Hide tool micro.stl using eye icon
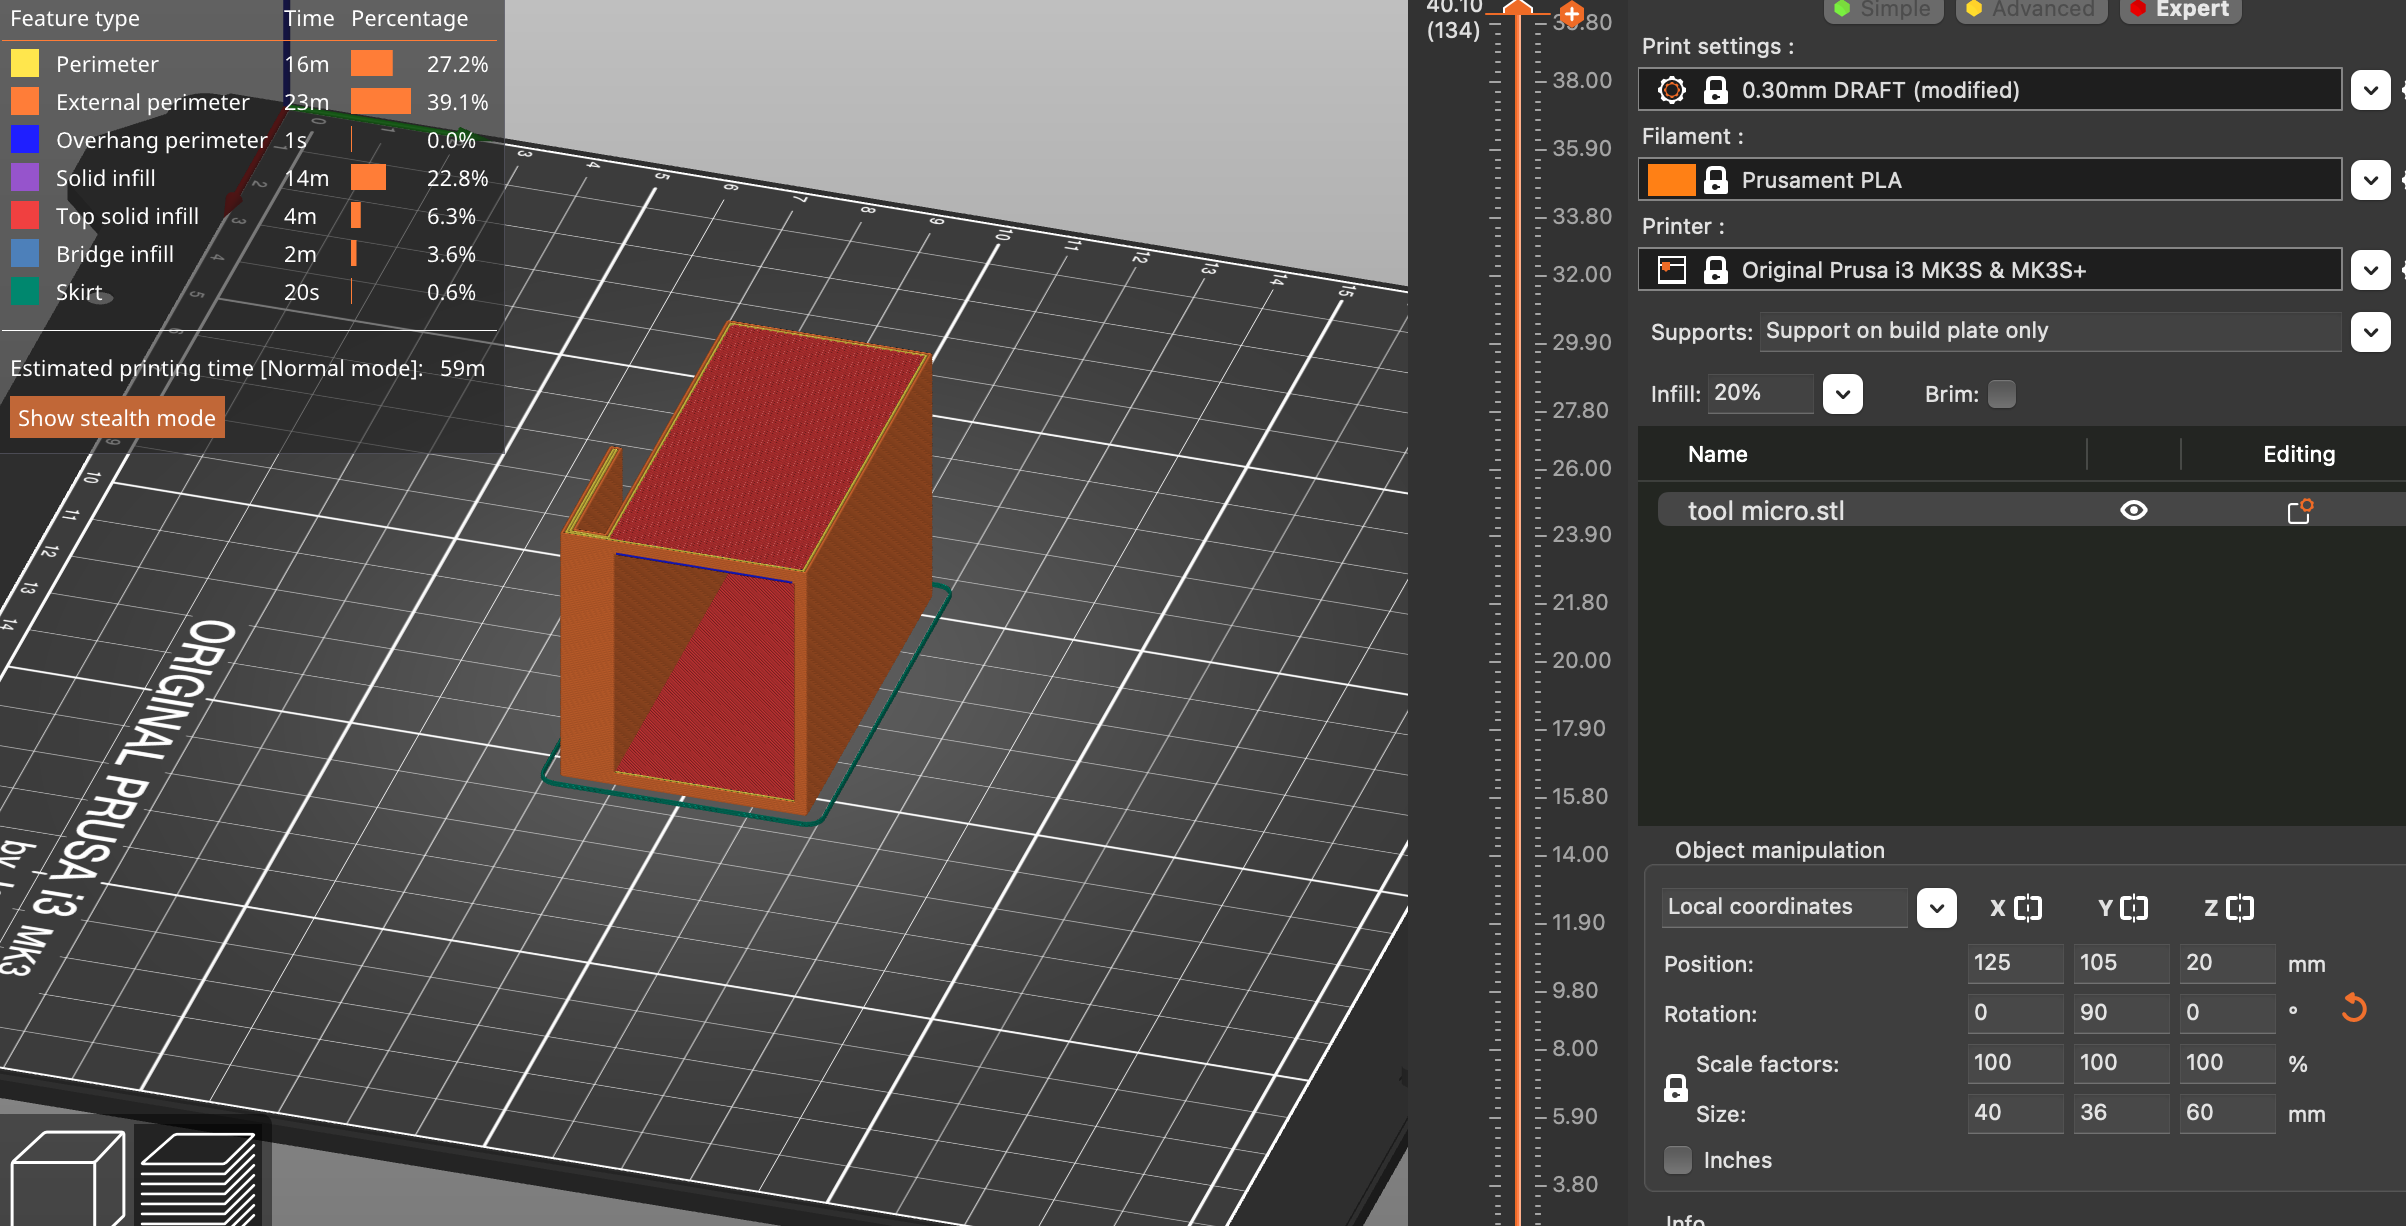The width and height of the screenshot is (2406, 1226). 2133,511
